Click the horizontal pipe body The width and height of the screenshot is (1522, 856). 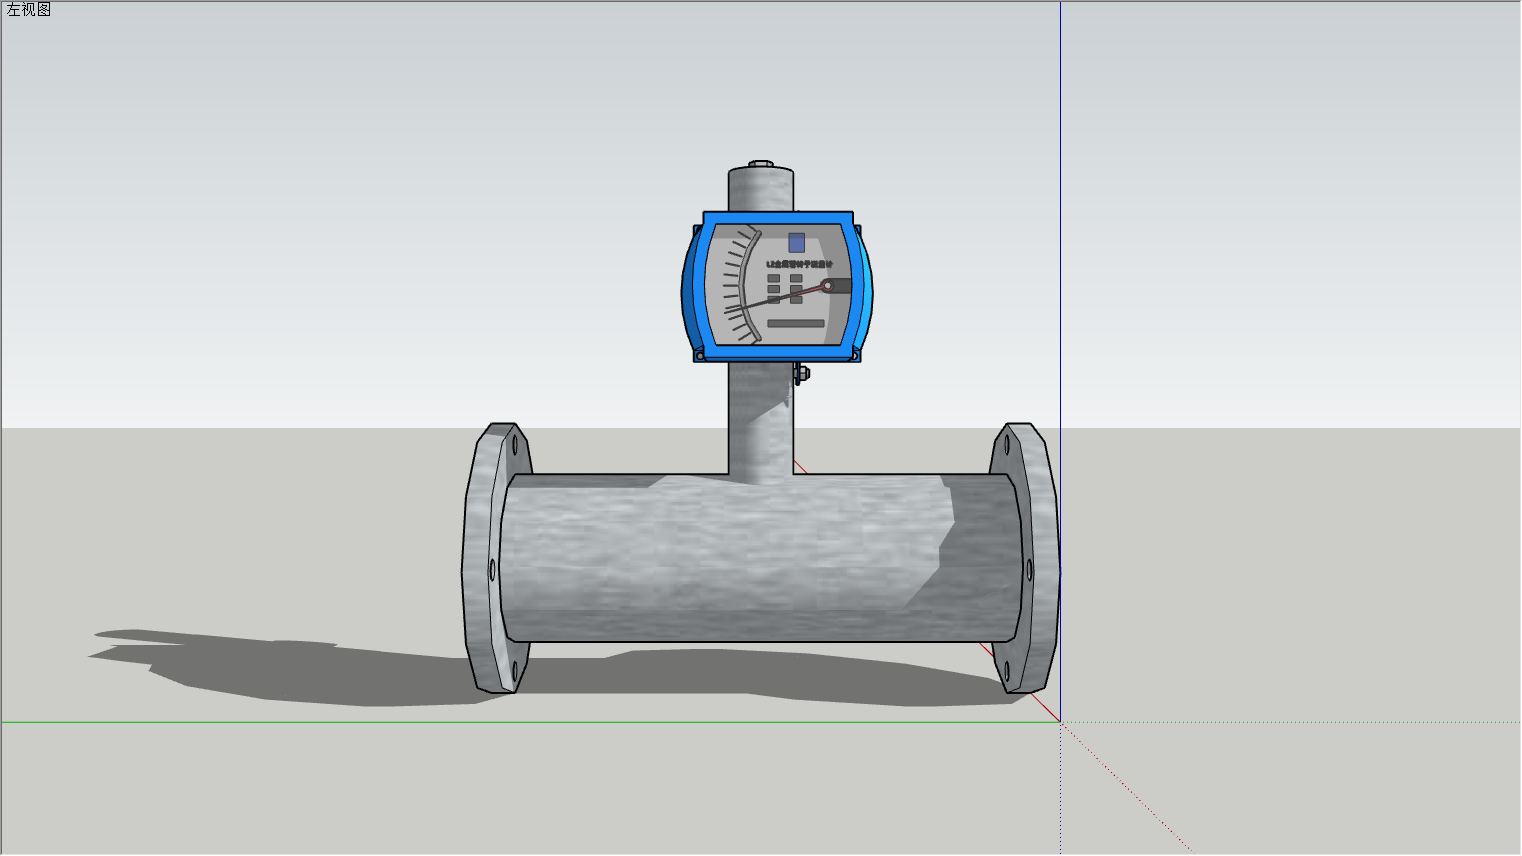coord(760,558)
